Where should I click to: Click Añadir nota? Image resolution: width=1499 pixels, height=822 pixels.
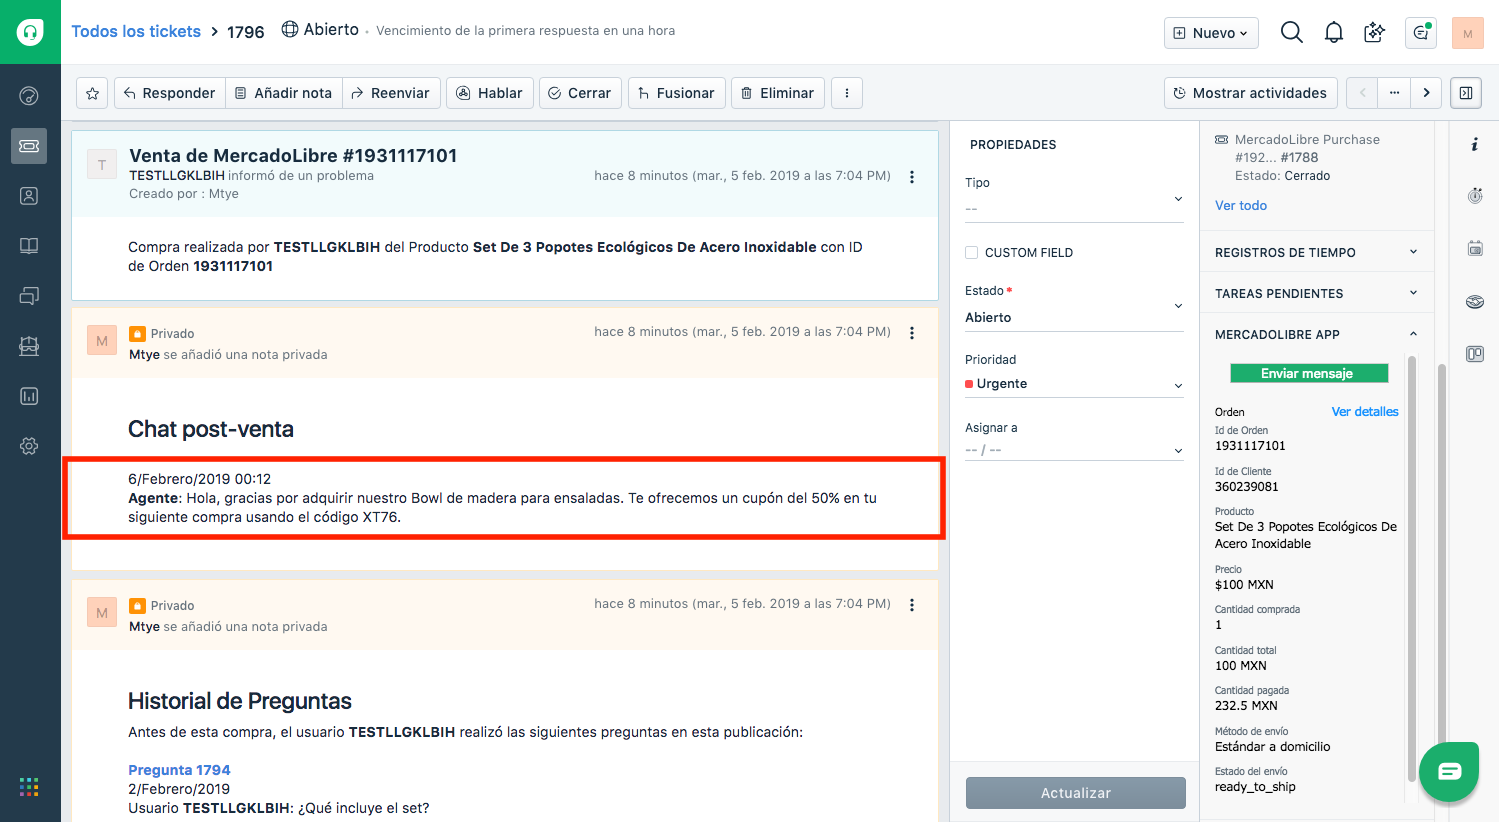pyautogui.click(x=284, y=93)
